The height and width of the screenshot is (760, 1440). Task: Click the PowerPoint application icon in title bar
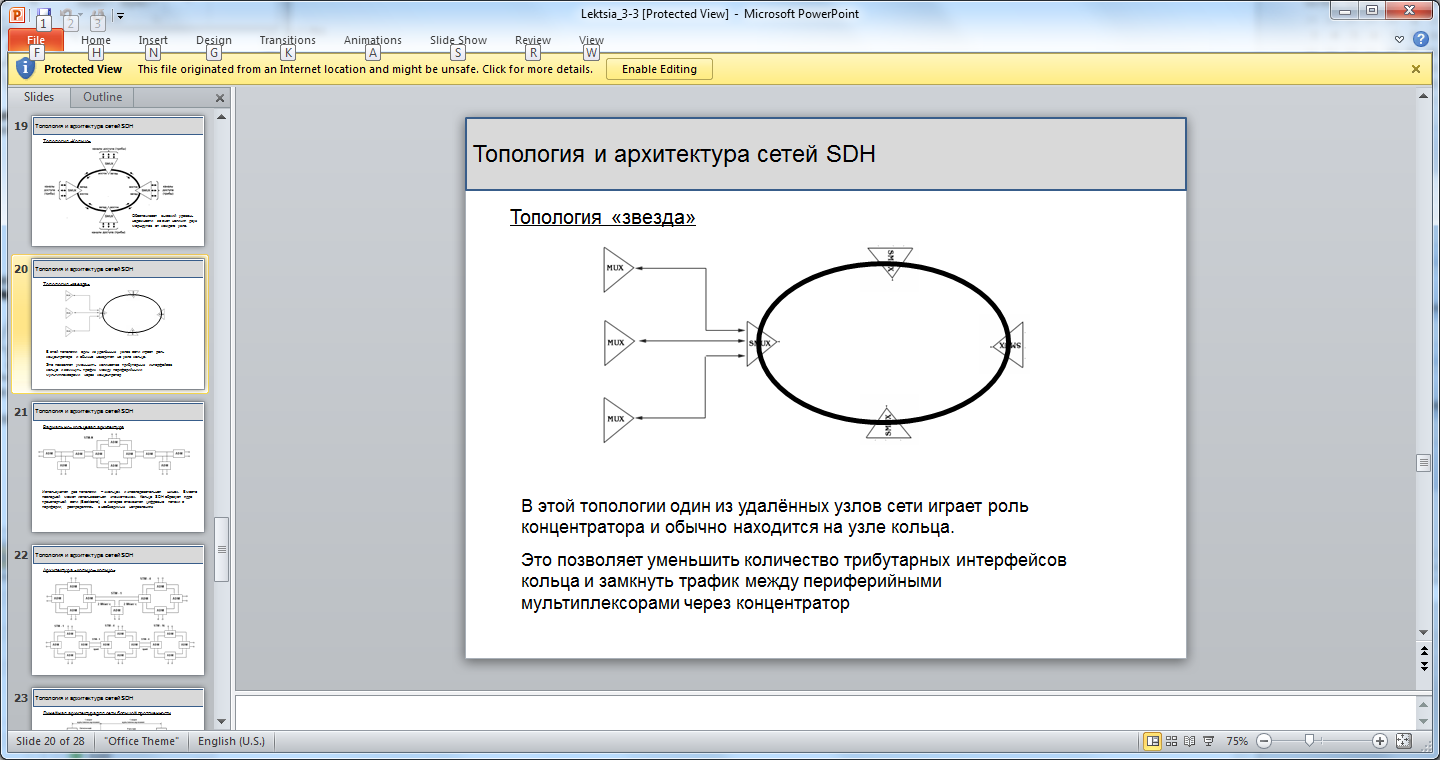tap(17, 14)
